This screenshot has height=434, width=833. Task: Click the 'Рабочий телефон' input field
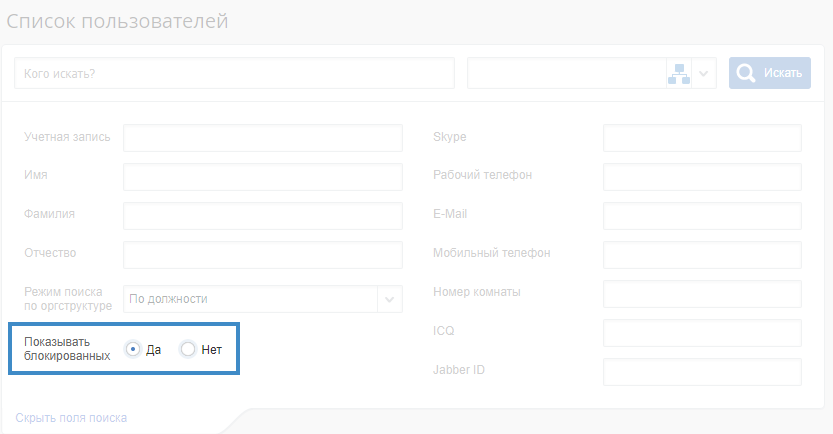point(702,177)
